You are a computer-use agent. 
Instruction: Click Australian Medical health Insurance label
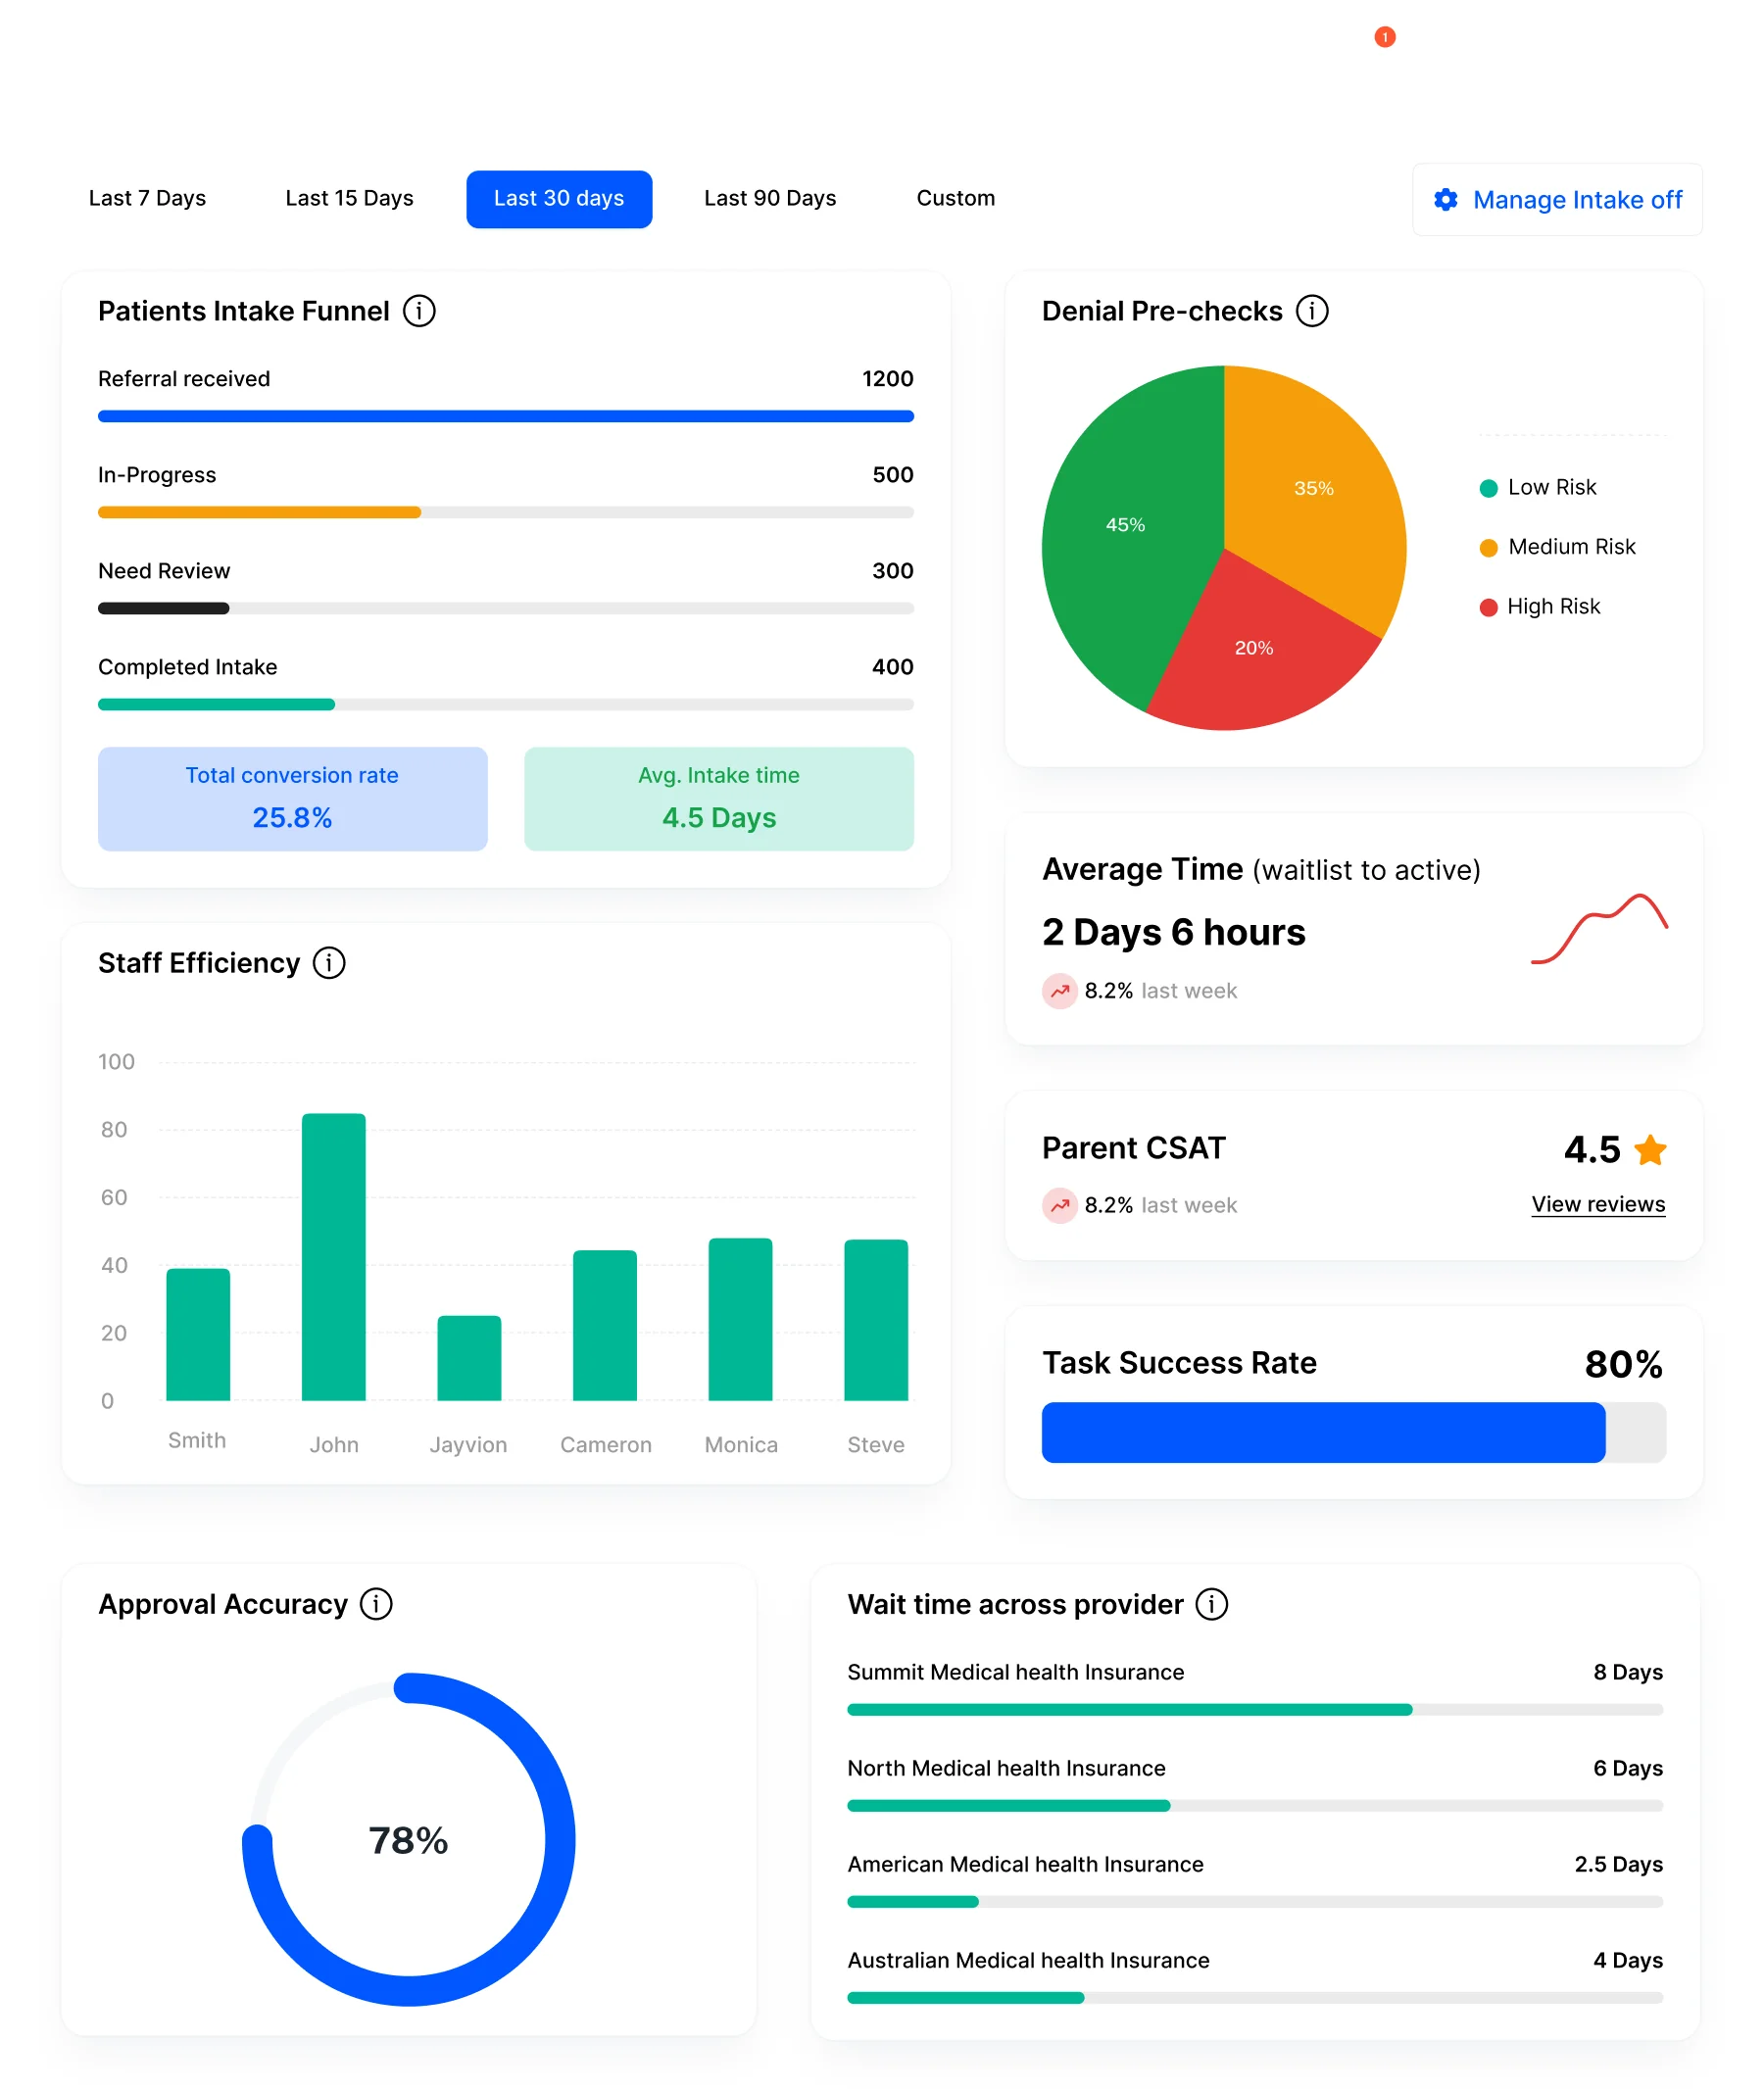[x=1028, y=1960]
